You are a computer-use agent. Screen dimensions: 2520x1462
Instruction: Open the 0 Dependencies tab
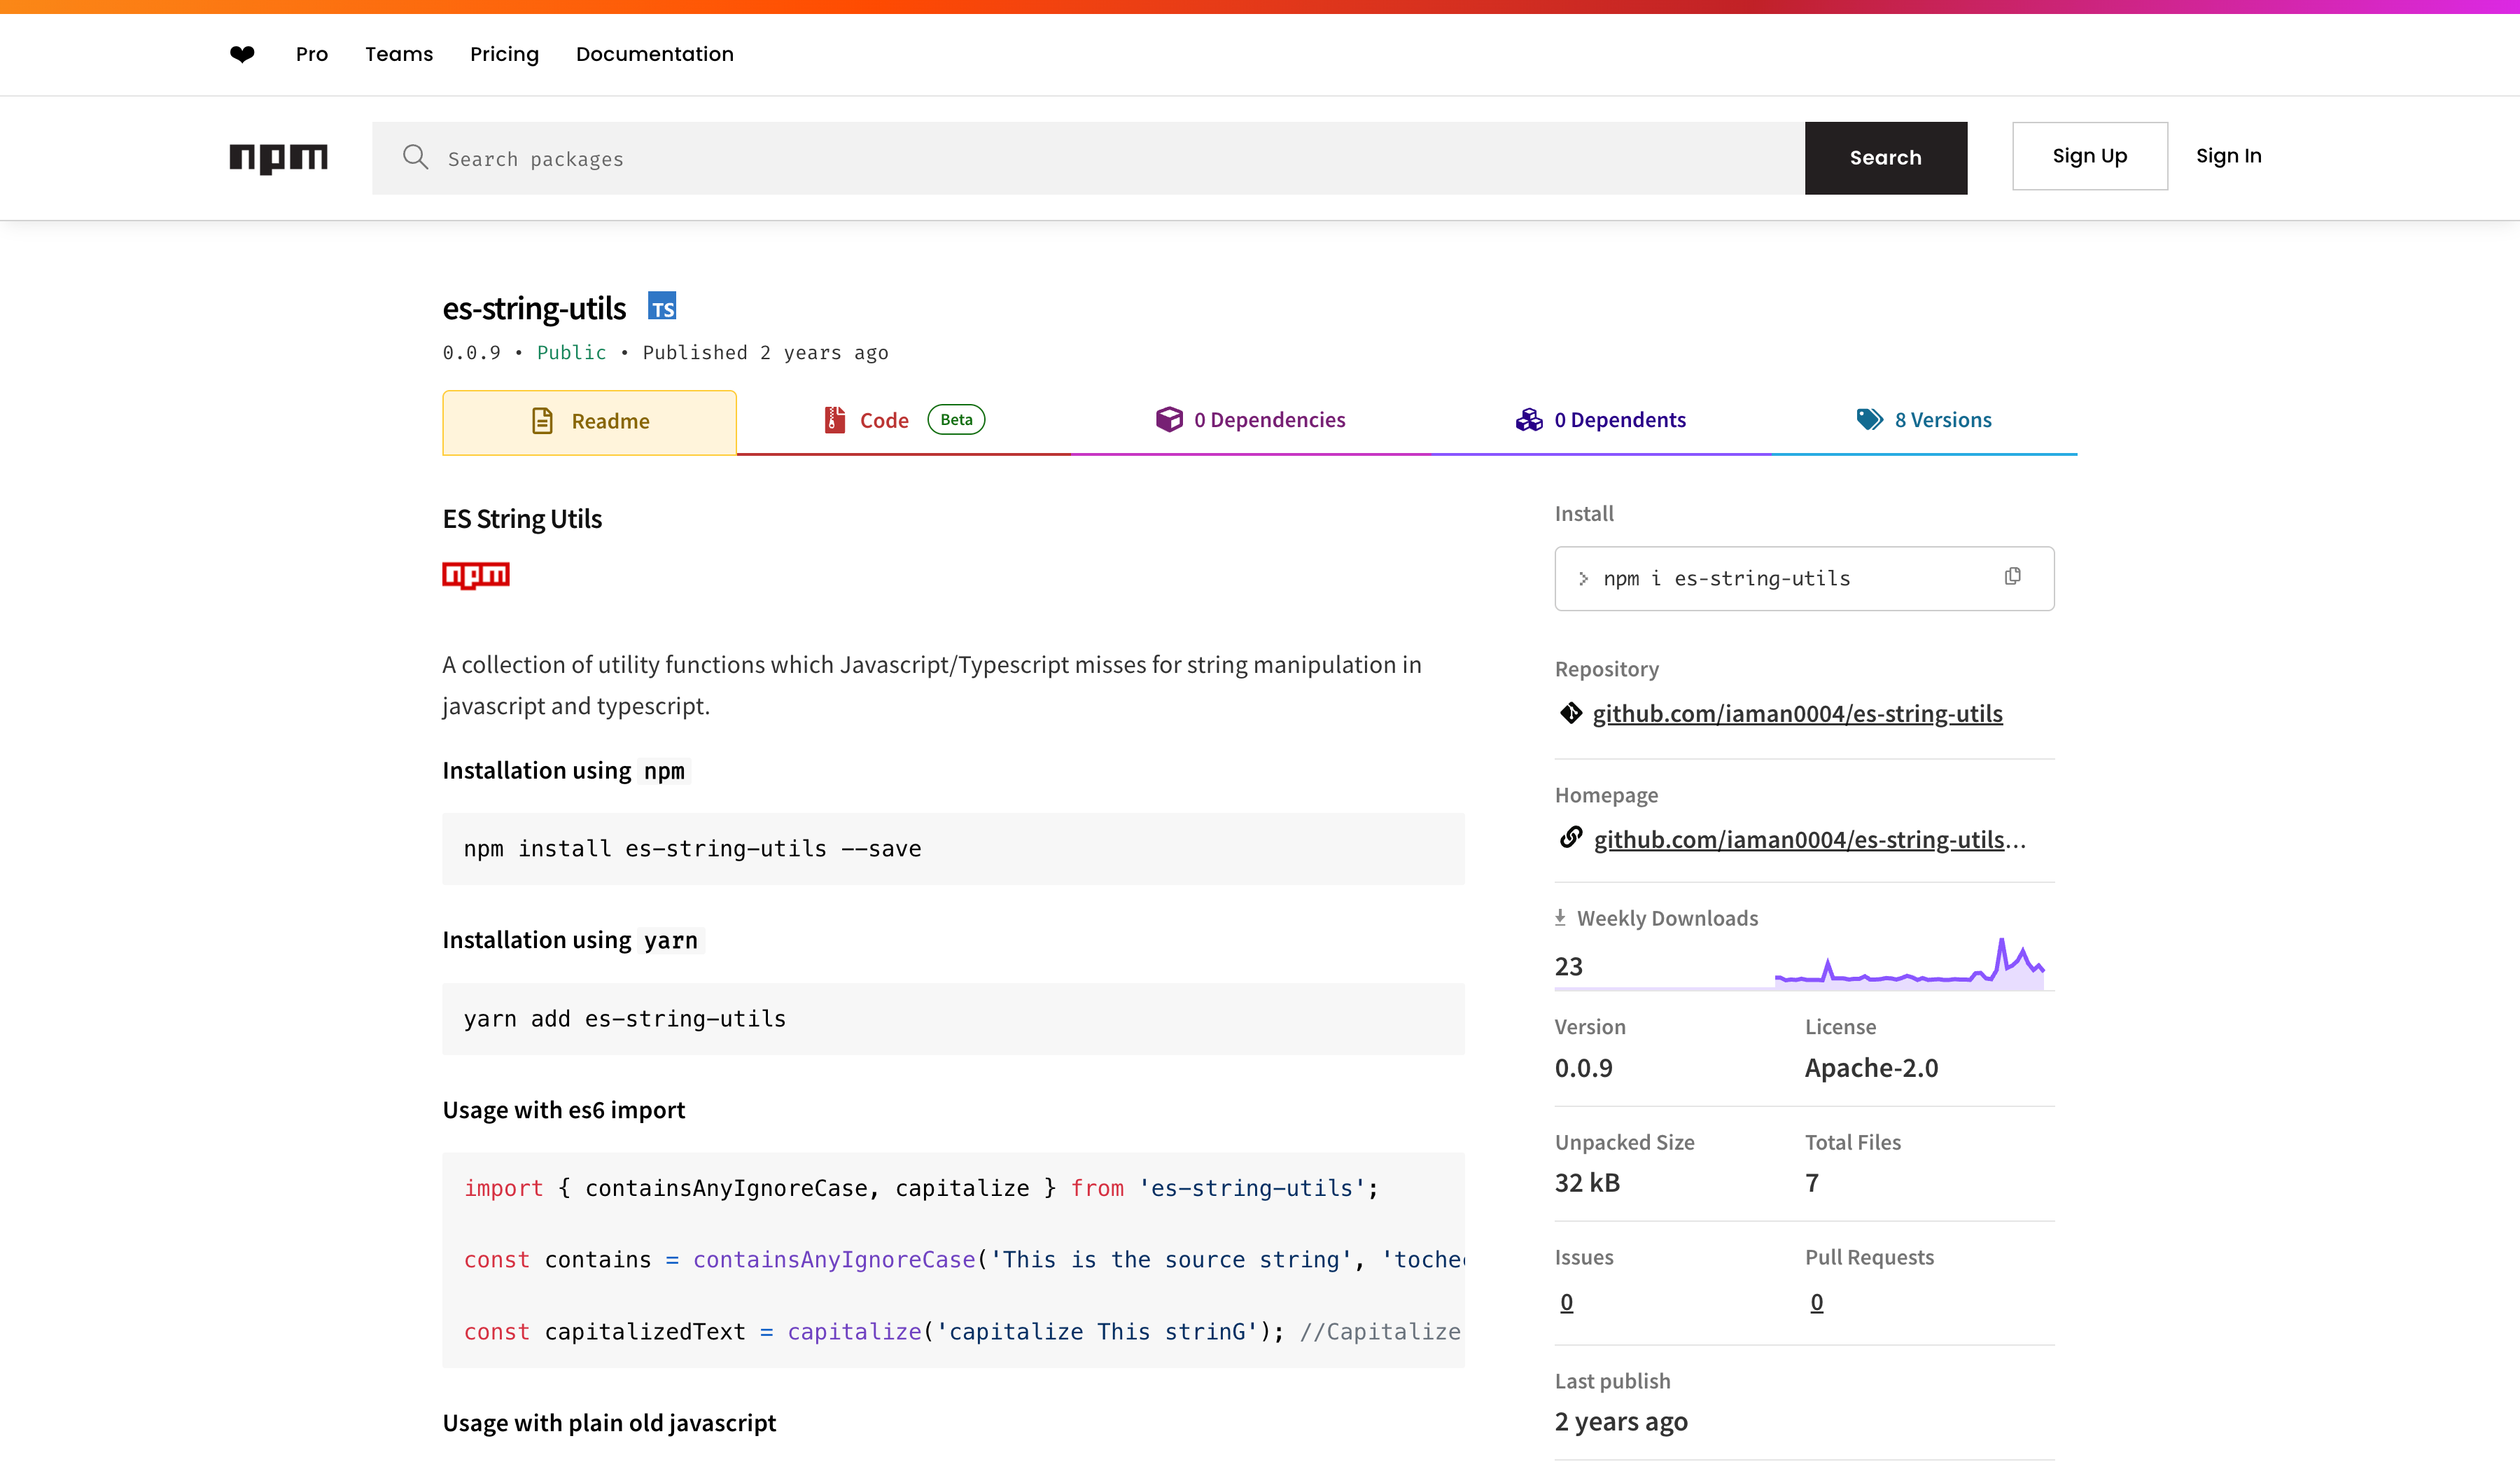1250,421
